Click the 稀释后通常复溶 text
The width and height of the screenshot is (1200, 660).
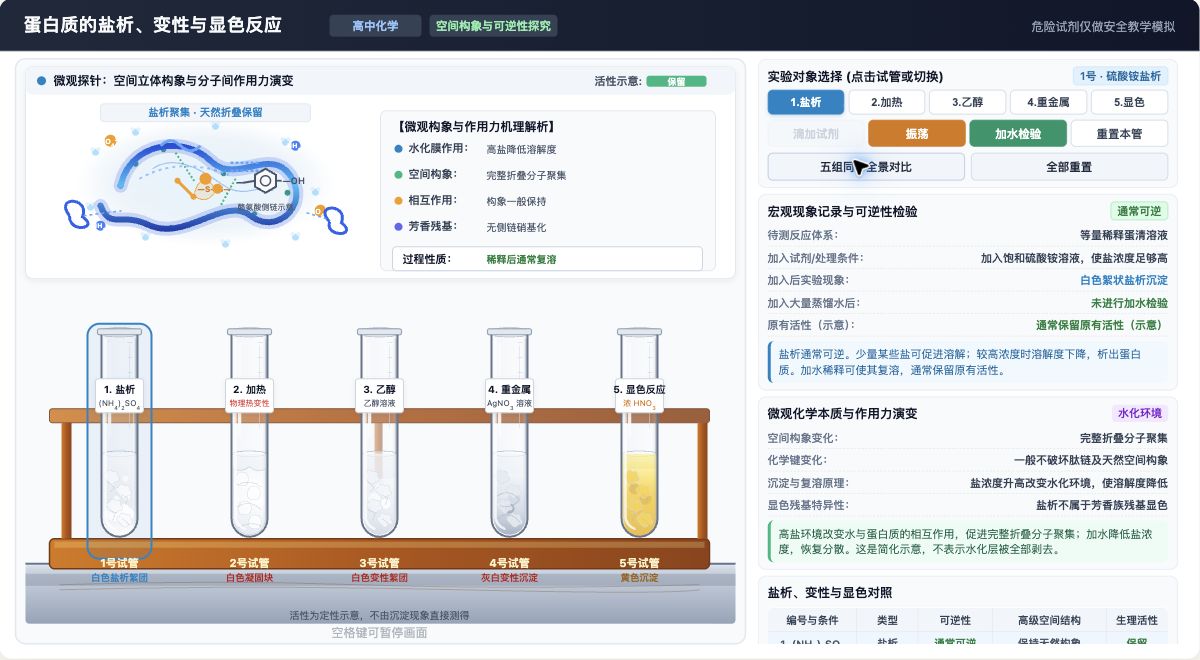pyautogui.click(x=521, y=259)
